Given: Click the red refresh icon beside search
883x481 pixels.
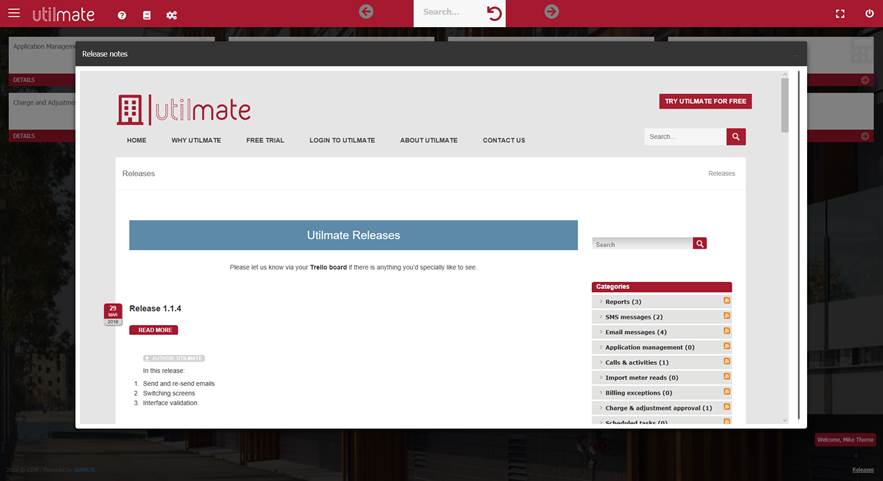Looking at the screenshot, I should point(494,13).
